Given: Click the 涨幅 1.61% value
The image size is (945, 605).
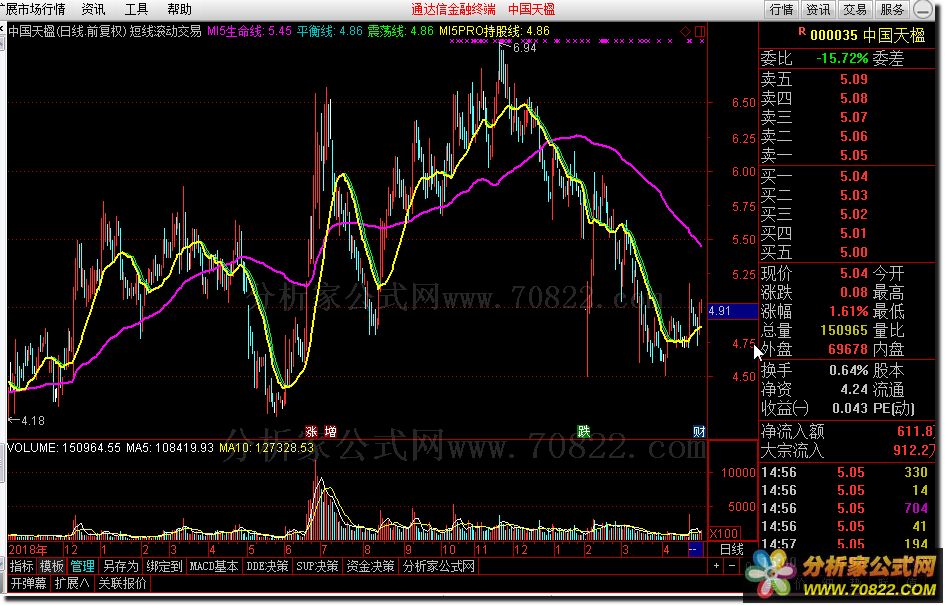Looking at the screenshot, I should coord(847,312).
